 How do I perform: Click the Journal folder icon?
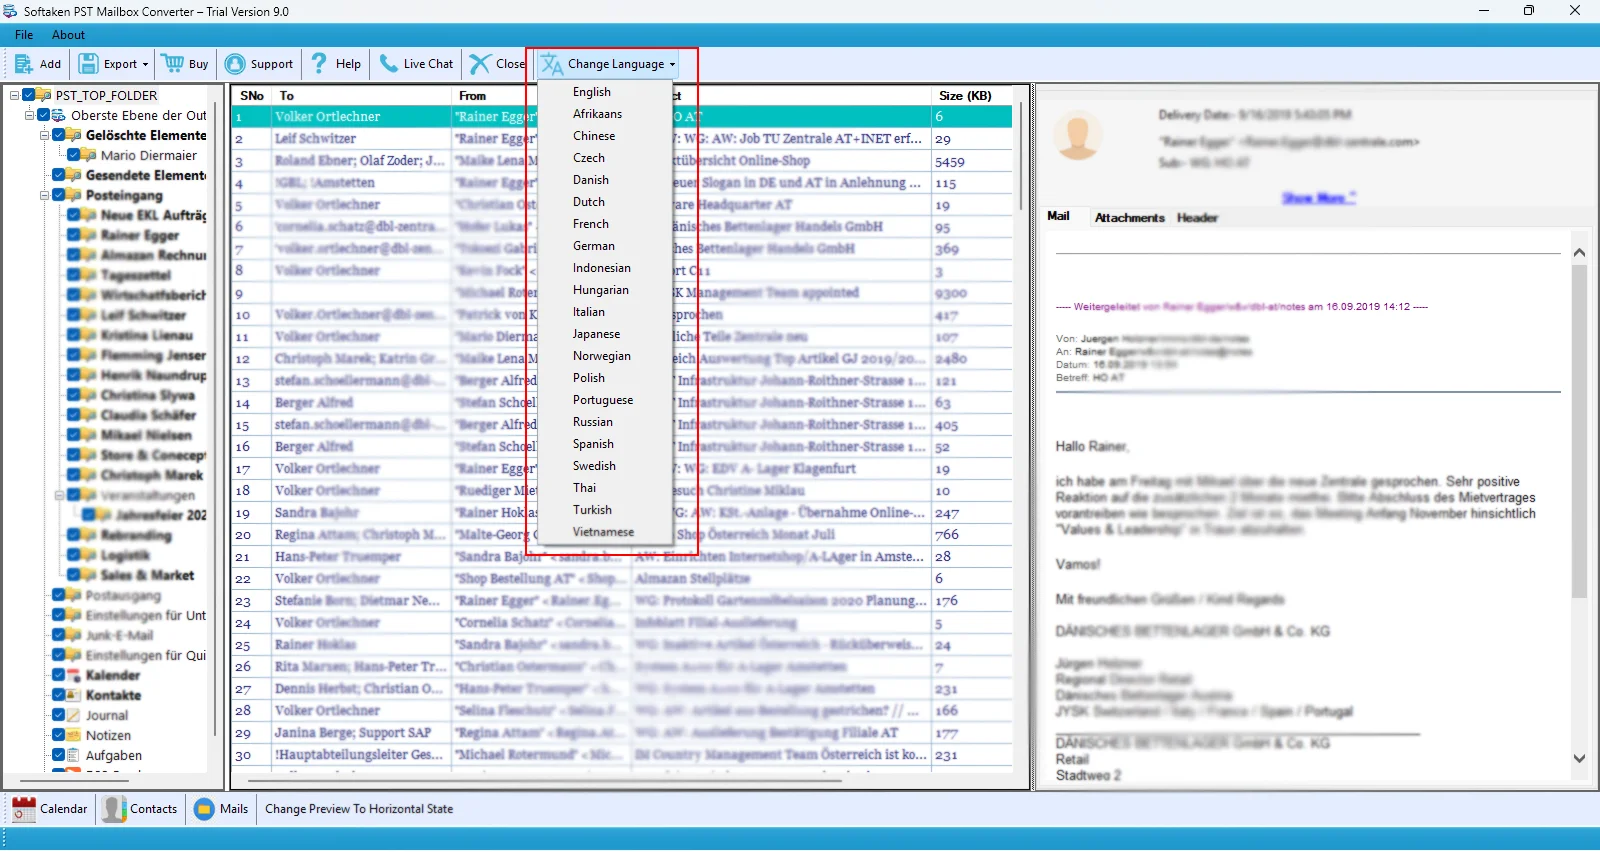pyautogui.click(x=74, y=715)
